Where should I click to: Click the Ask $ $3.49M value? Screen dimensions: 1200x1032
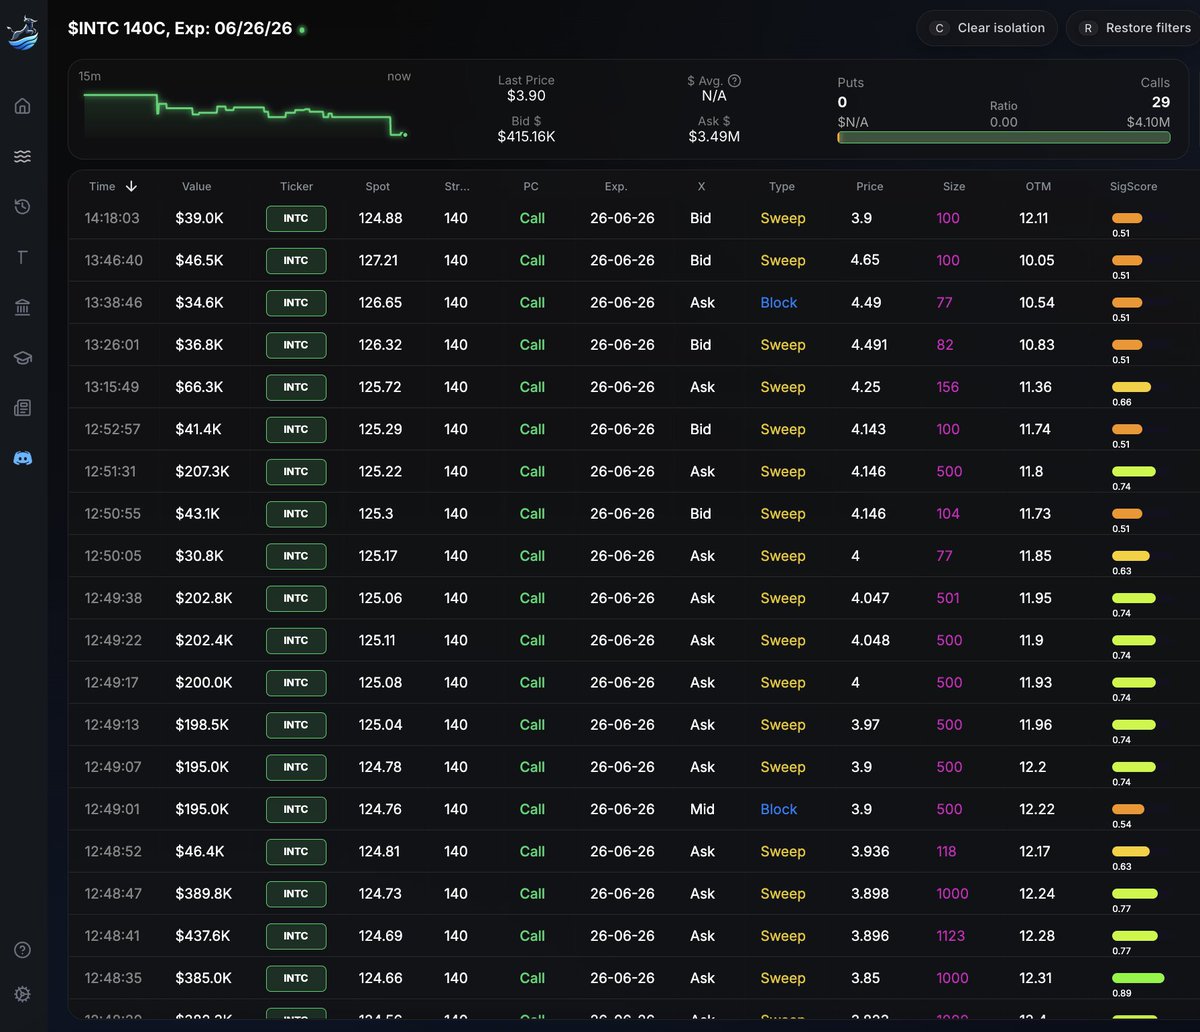click(714, 136)
